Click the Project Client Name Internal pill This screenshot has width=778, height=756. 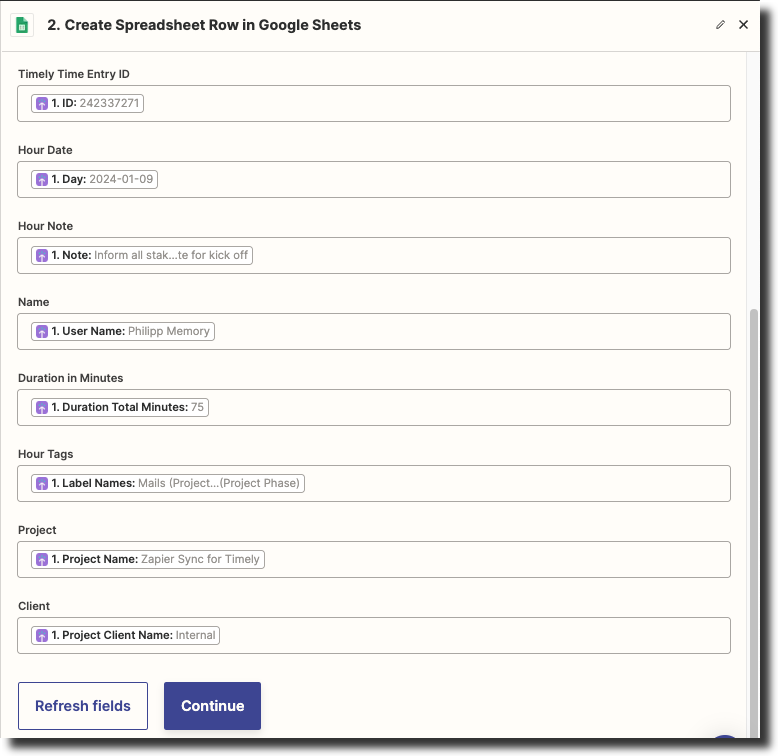[126, 636]
